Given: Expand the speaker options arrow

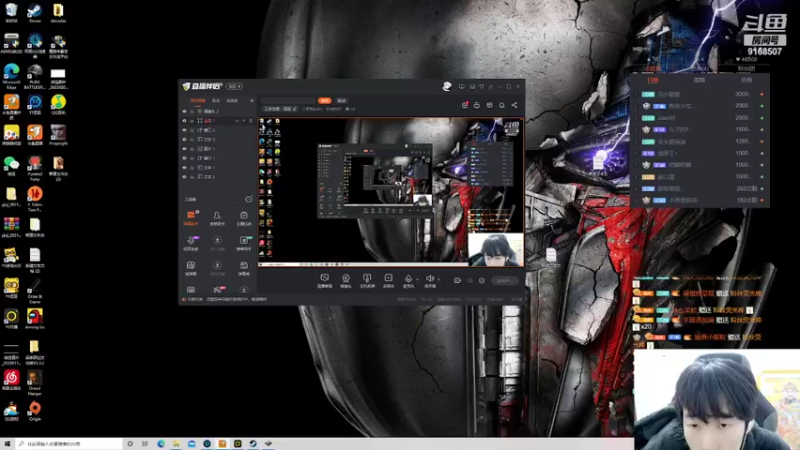Looking at the screenshot, I should (x=439, y=280).
